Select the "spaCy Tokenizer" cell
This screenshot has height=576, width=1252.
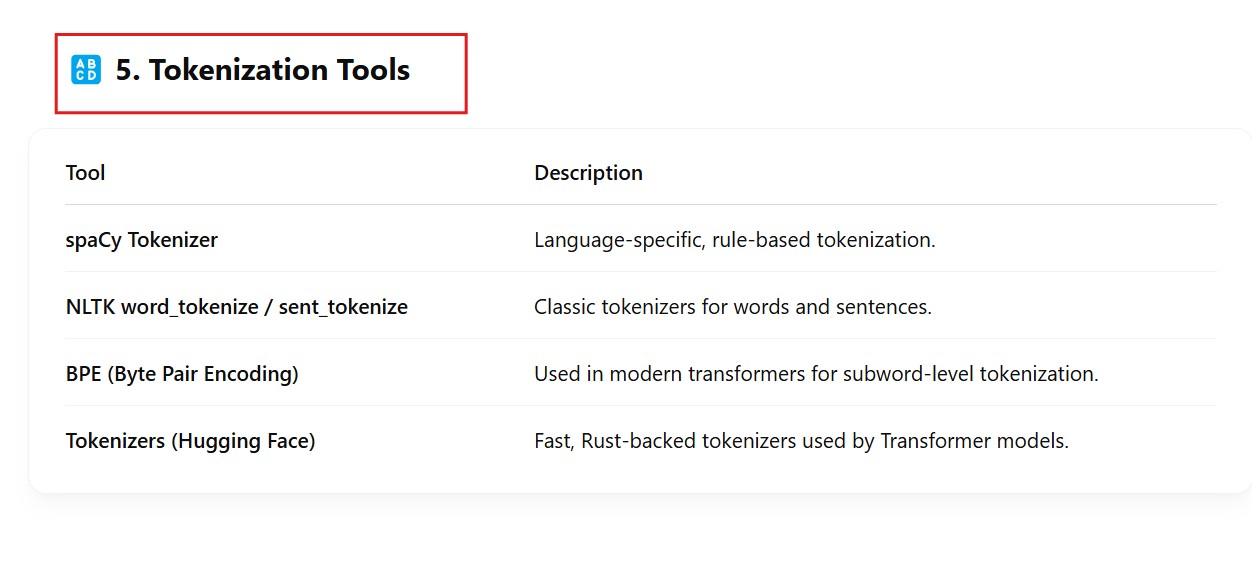click(141, 240)
